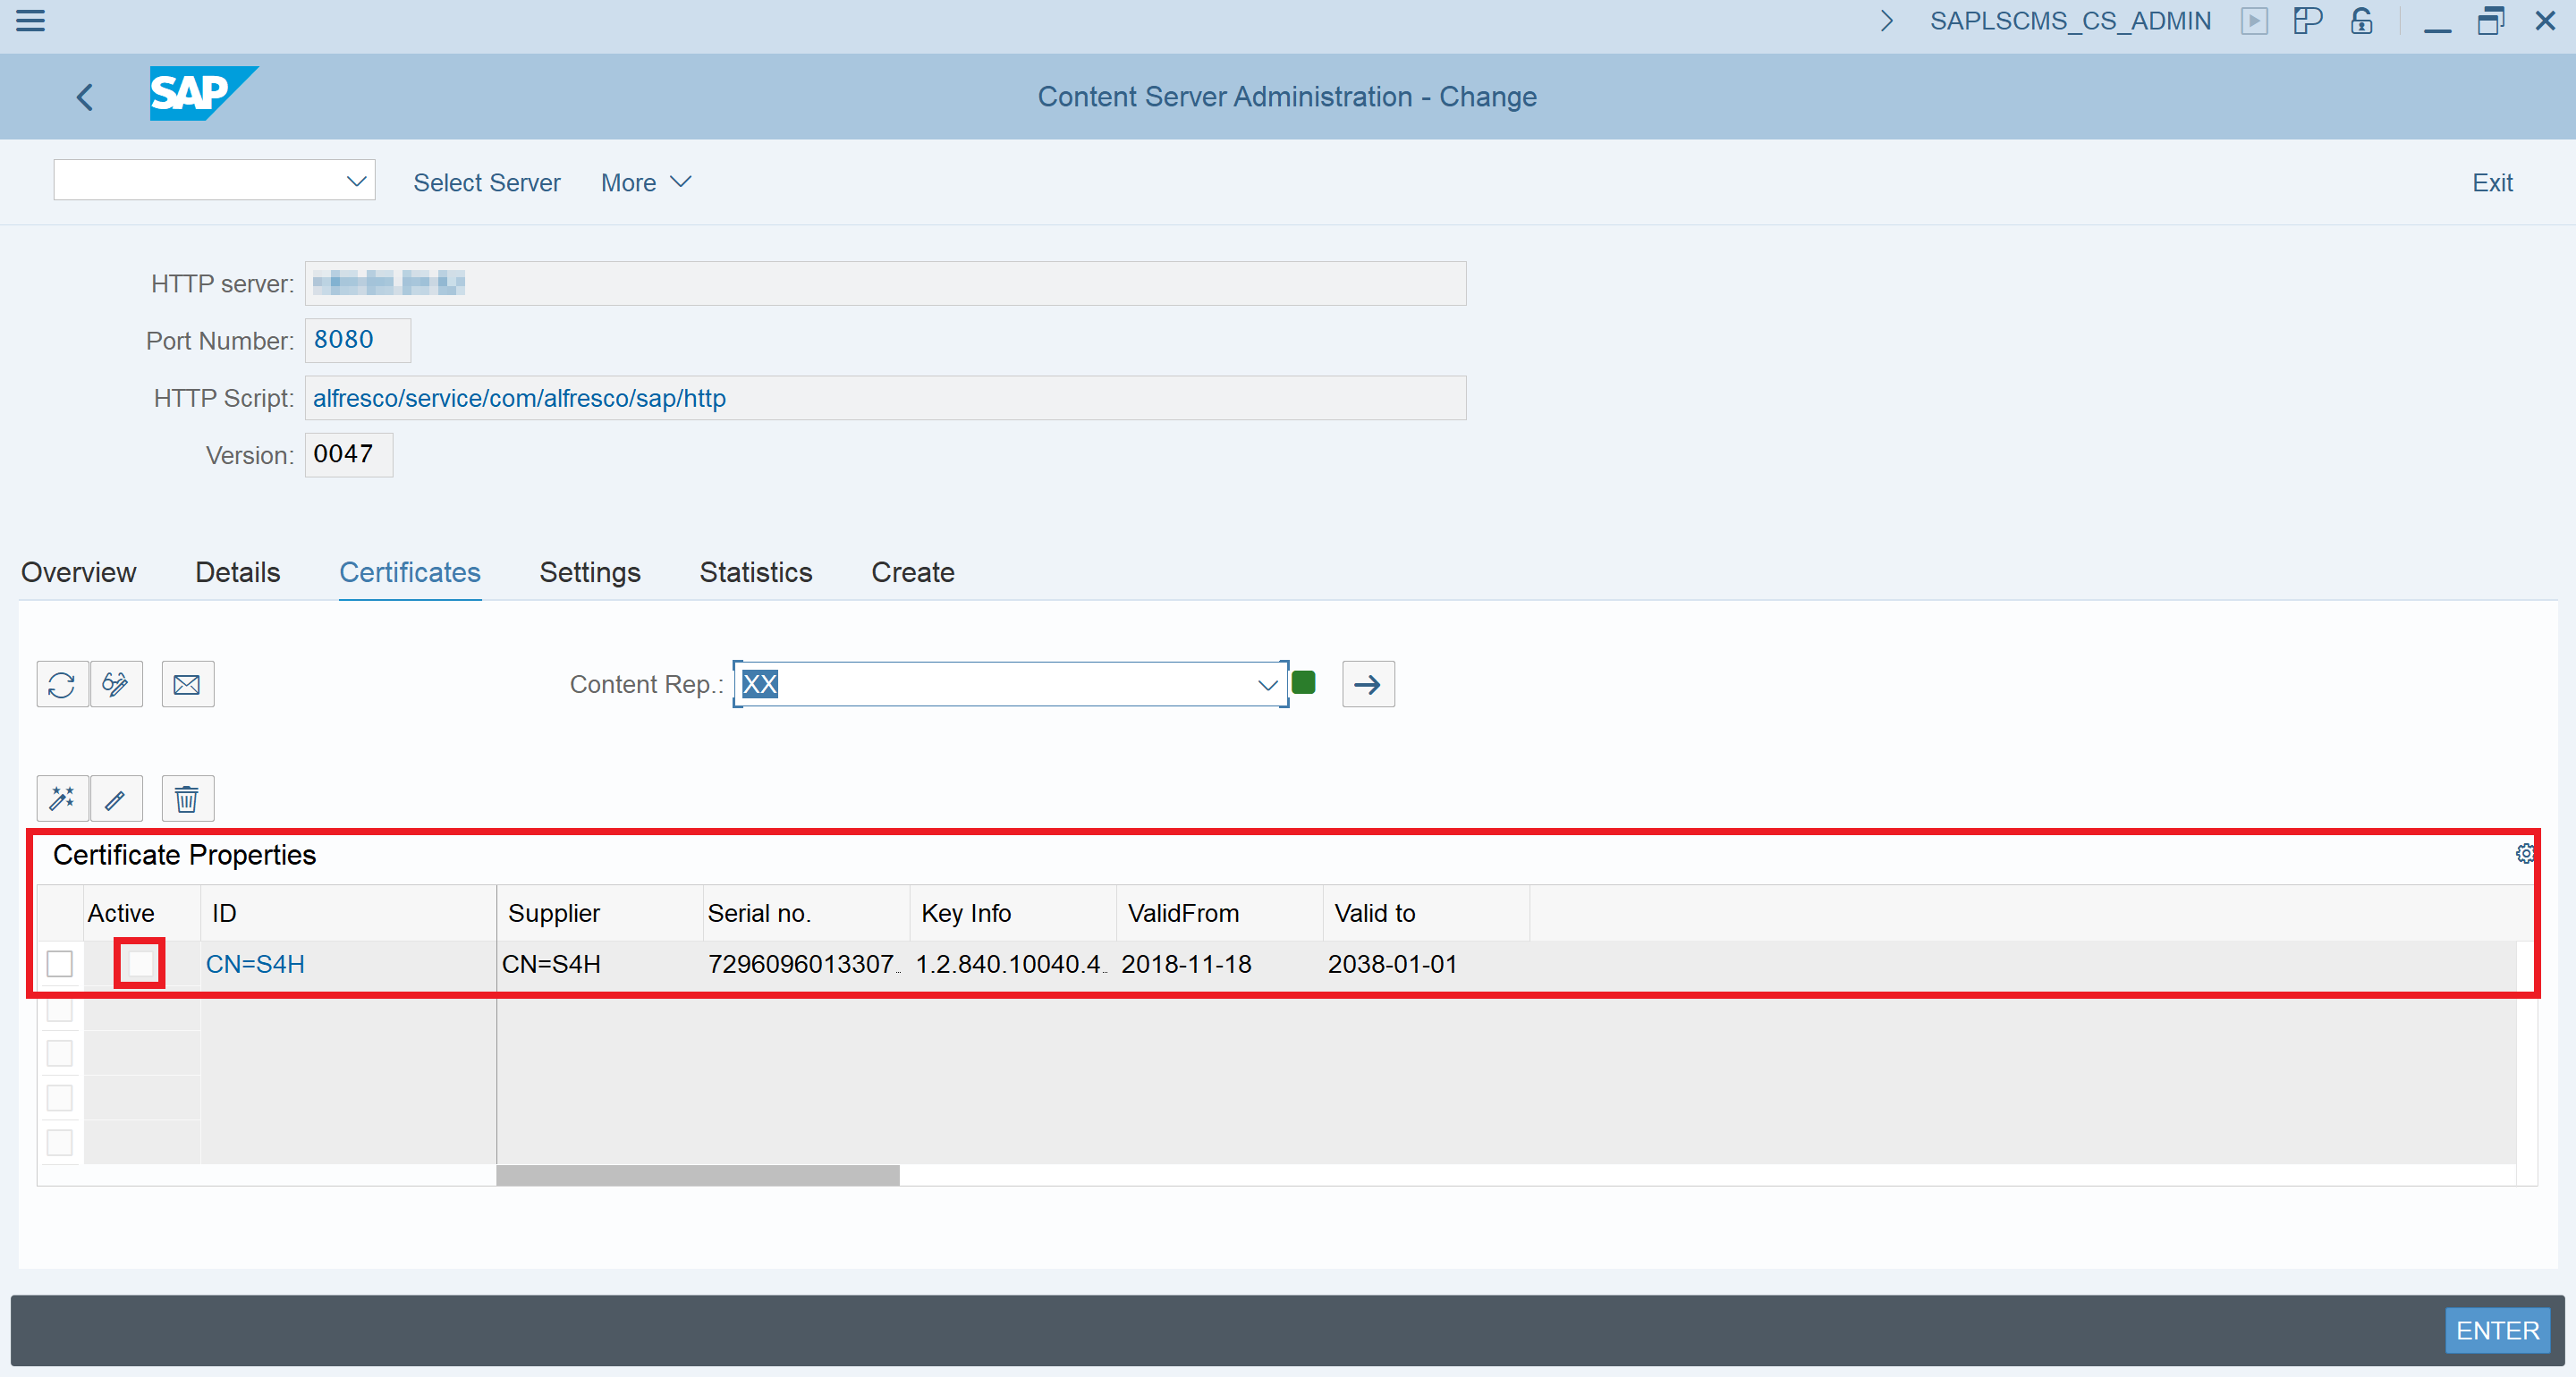The width and height of the screenshot is (2576, 1377).
Task: Open Certificate Properties table settings gear
Action: pyautogui.click(x=2524, y=854)
